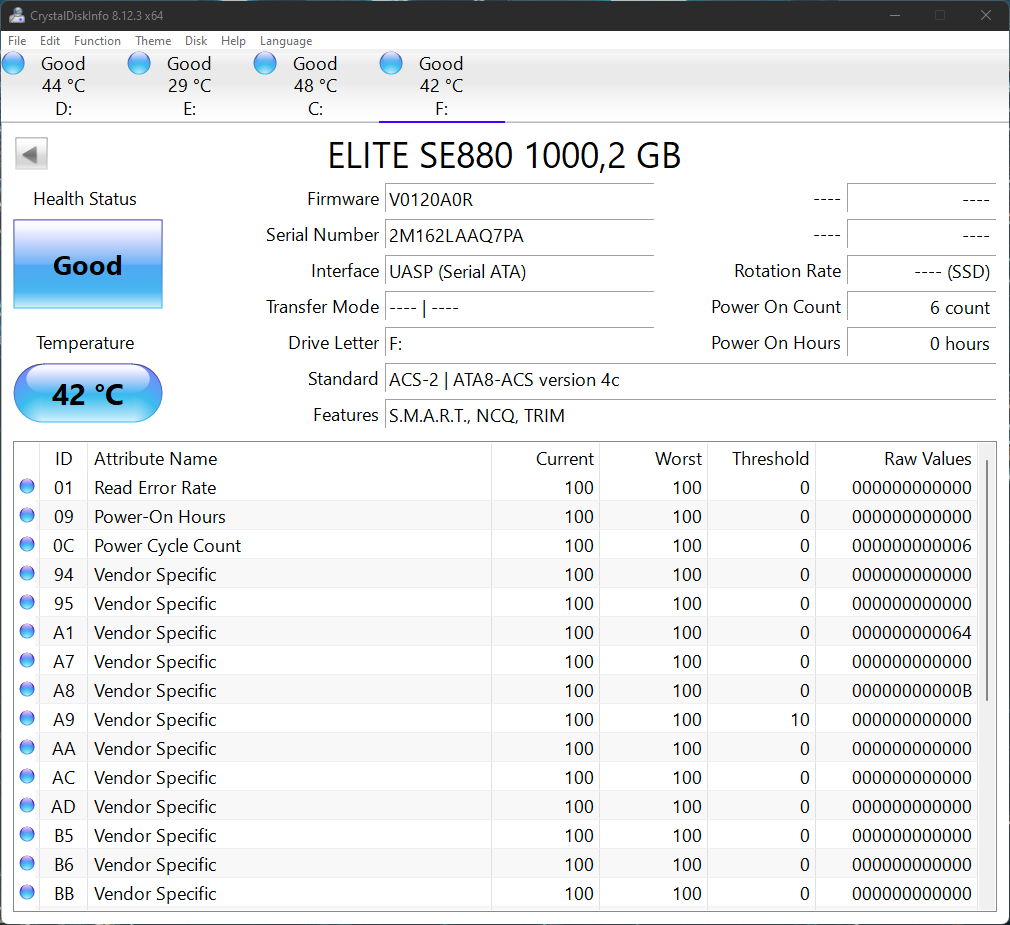Screen dimensions: 1010x925
Task: Click the Interface field UASP (Serial ATA)
Action: [x=519, y=272]
